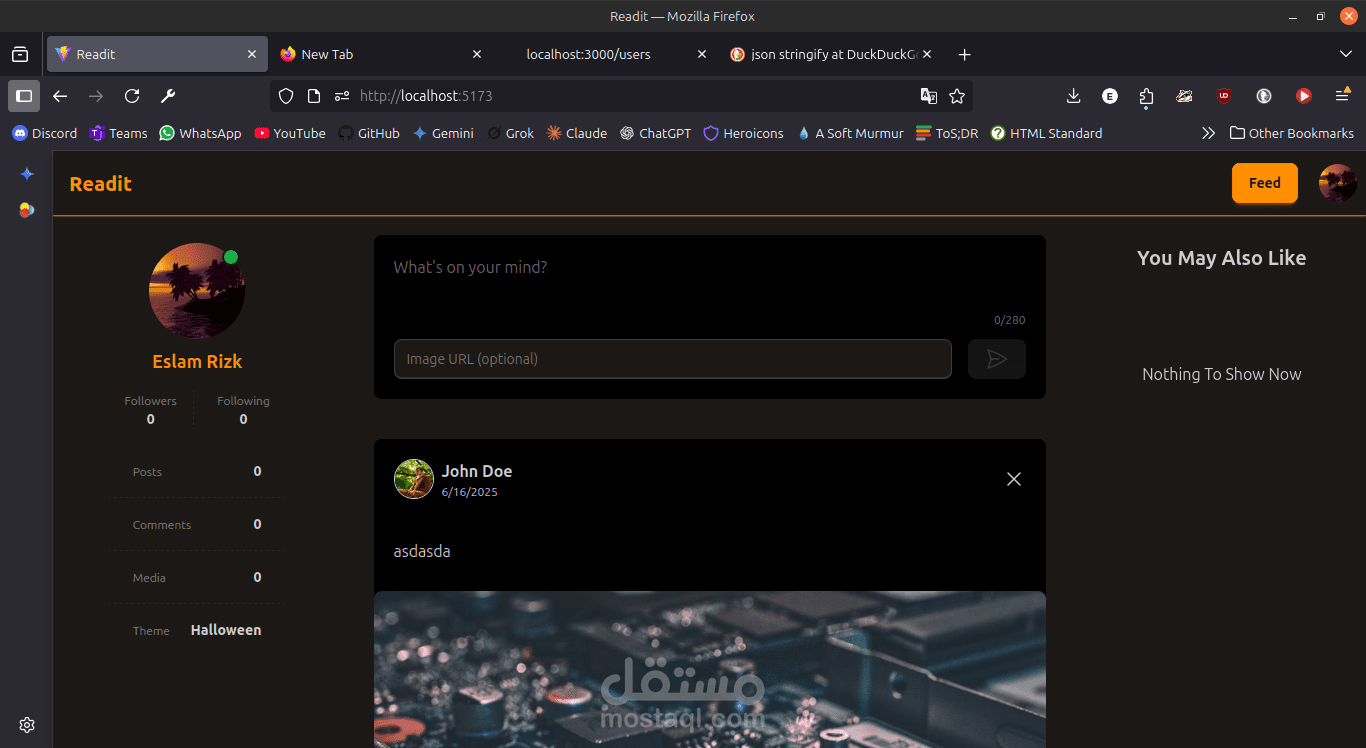This screenshot has width=1366, height=748.
Task: View the Followers count
Action: coord(150,410)
